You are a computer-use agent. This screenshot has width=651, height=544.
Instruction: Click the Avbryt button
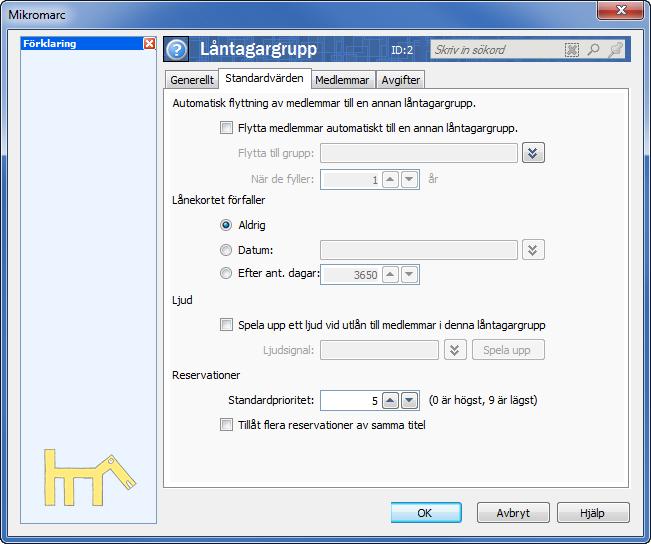click(513, 513)
